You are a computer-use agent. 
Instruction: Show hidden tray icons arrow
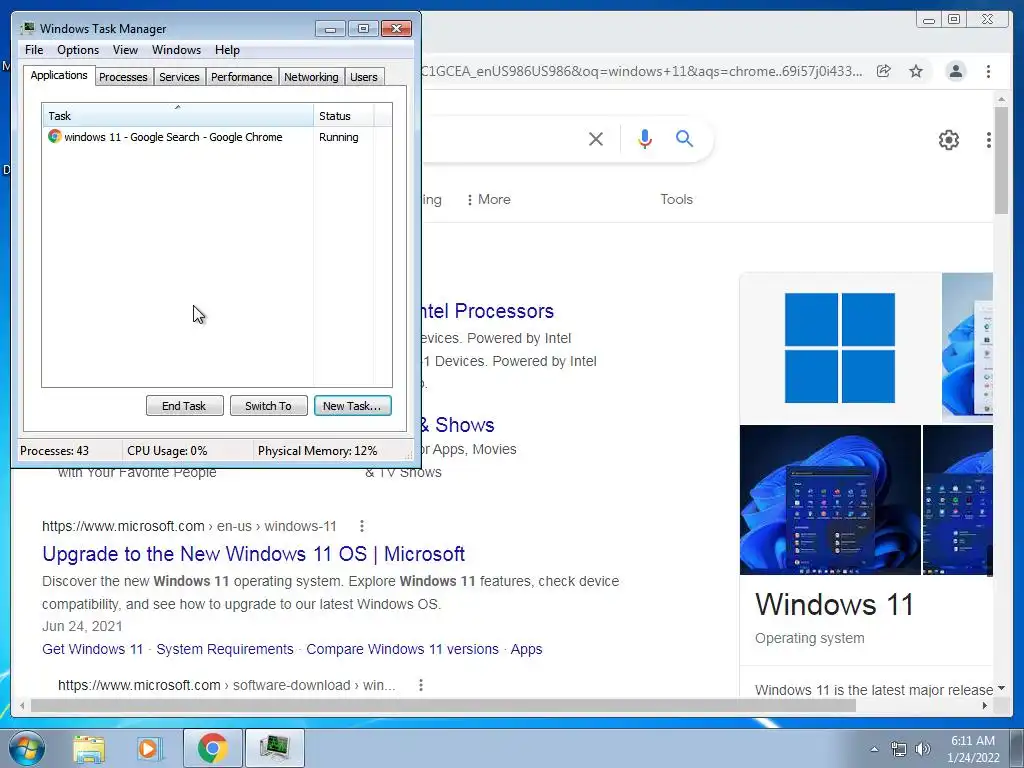click(x=874, y=749)
